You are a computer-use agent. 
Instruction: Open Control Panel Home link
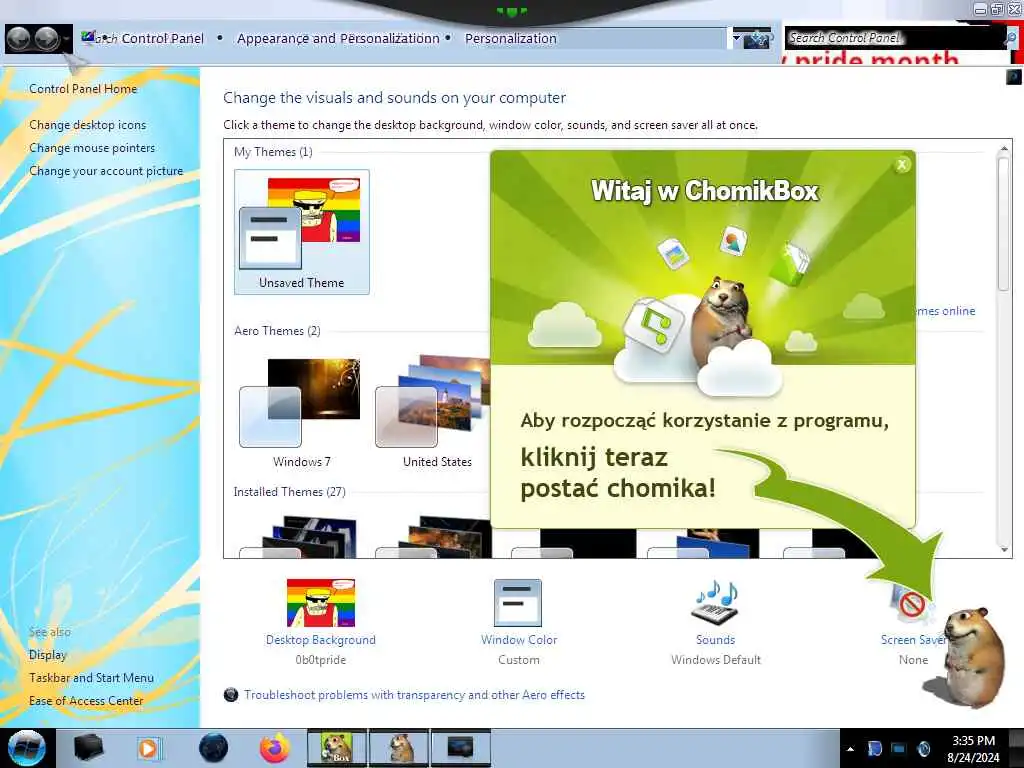(83, 89)
